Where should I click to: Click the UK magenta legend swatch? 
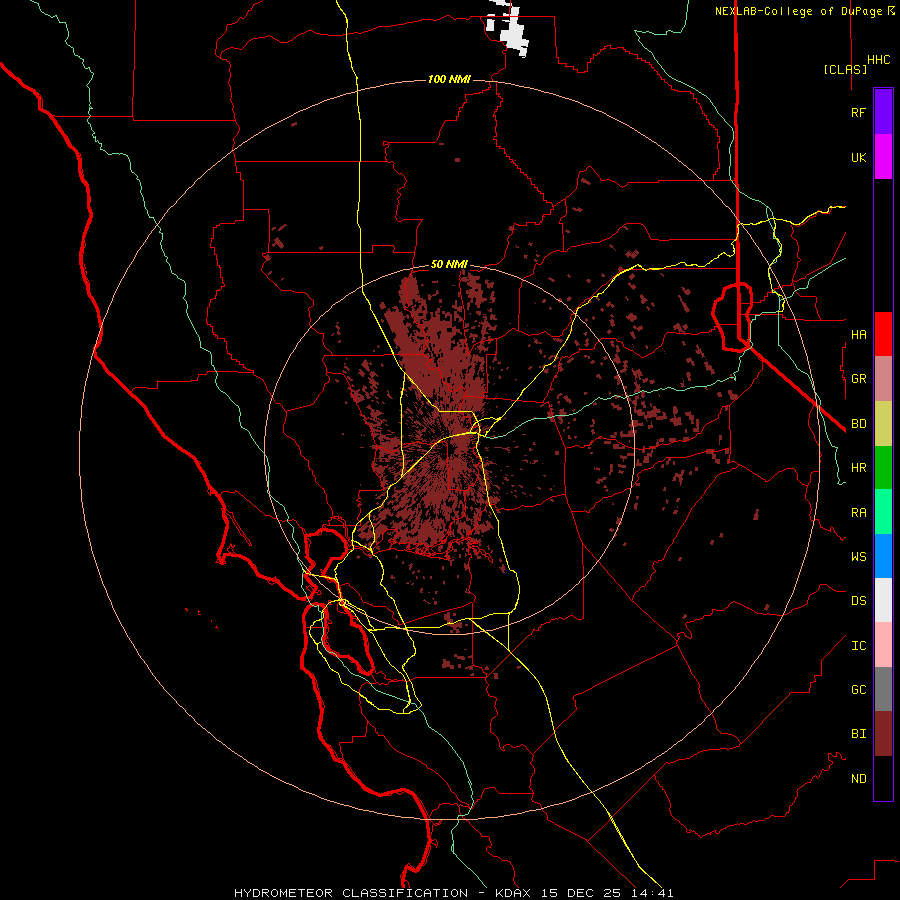click(x=883, y=157)
